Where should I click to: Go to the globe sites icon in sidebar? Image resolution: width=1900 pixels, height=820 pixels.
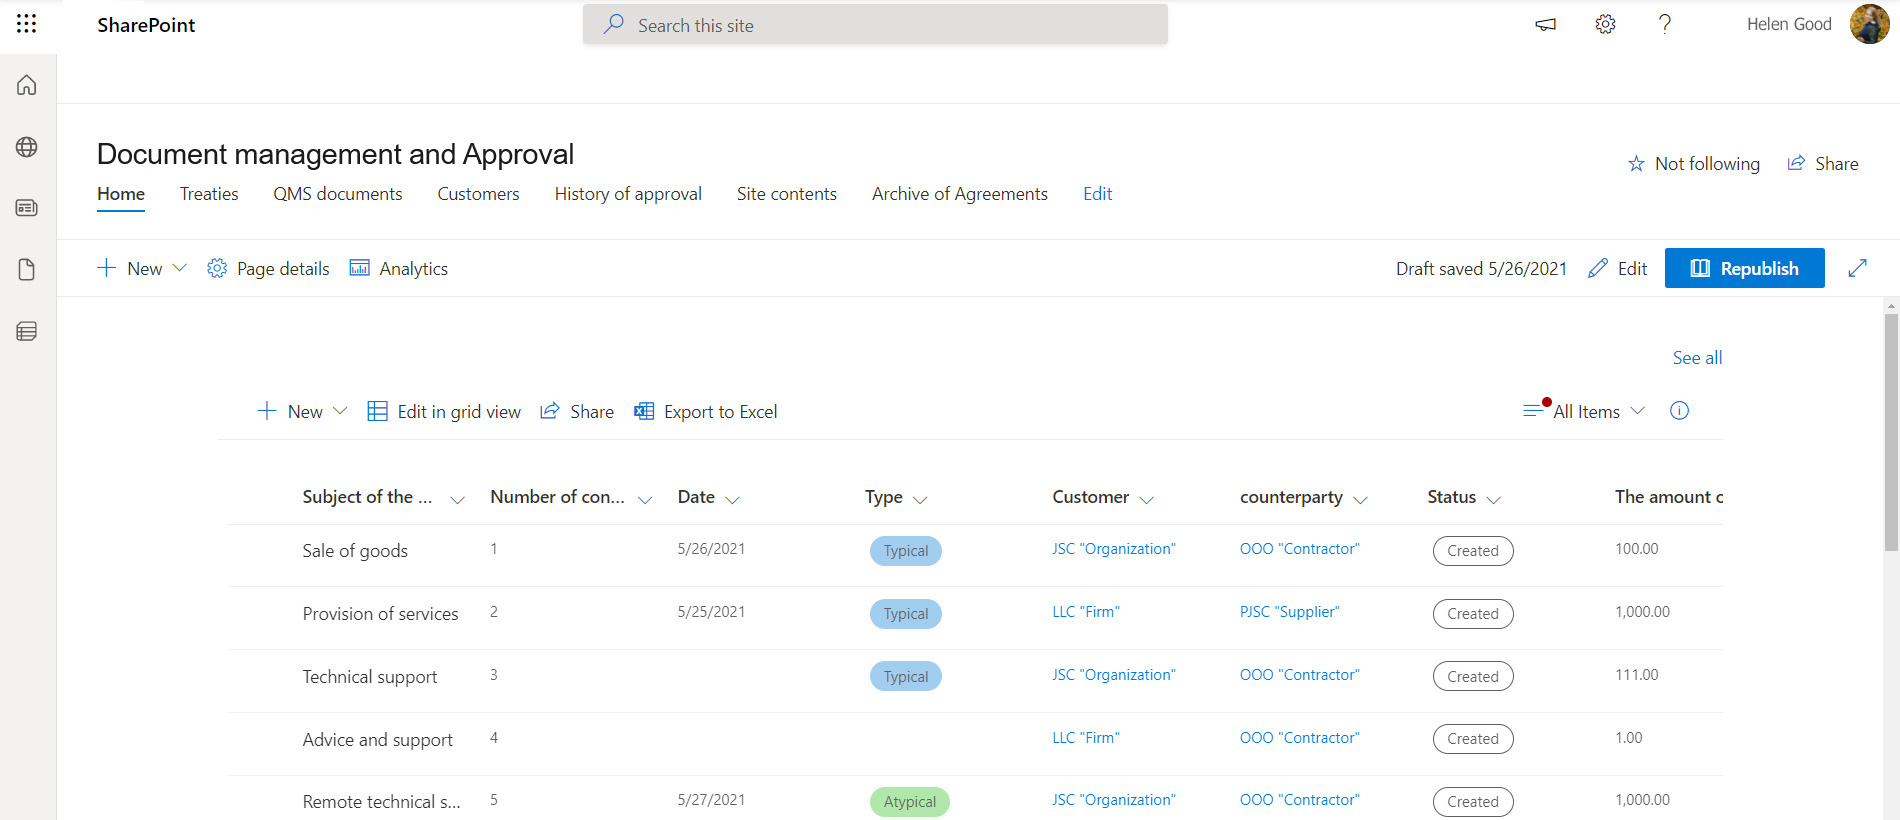click(27, 147)
